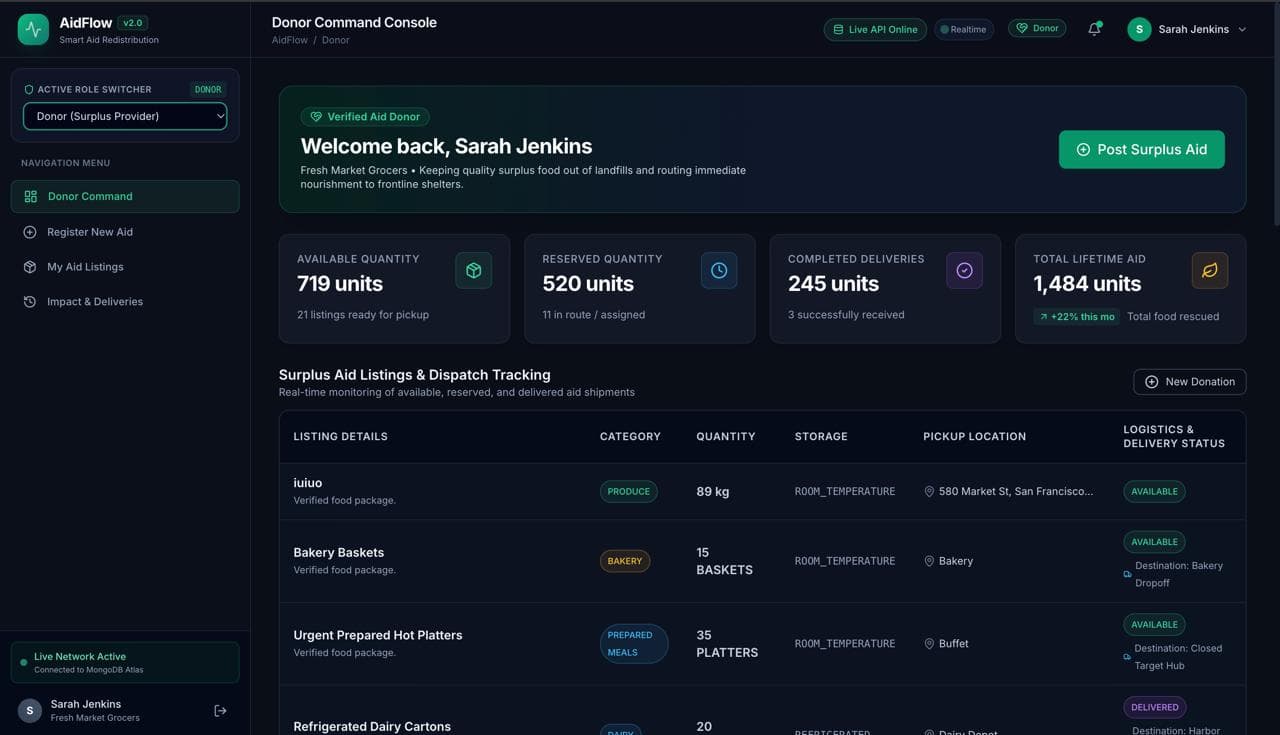Click the S avatar in the sidebar footer
This screenshot has width=1280, height=735.
pyautogui.click(x=30, y=710)
